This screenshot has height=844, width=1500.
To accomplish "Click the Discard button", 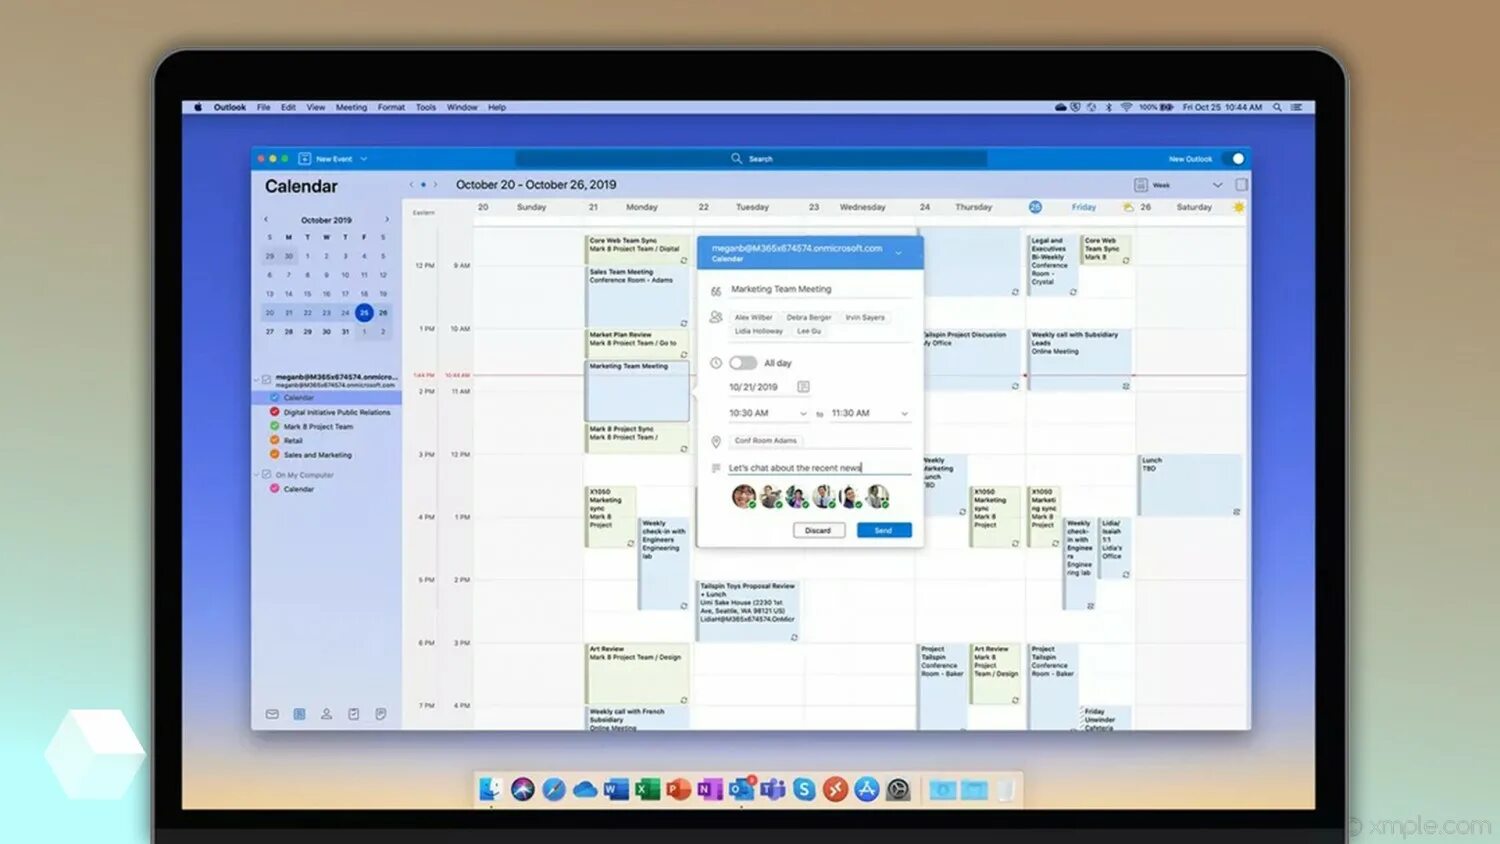I will pos(818,530).
